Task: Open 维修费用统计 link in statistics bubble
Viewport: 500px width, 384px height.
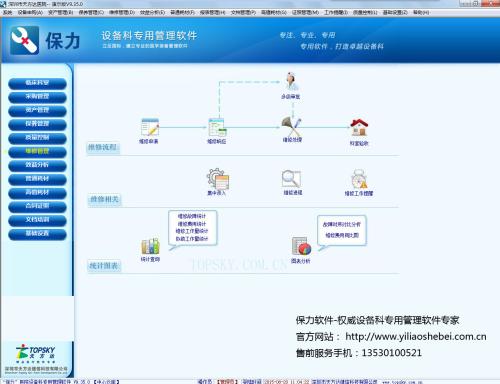Action: click(x=192, y=224)
